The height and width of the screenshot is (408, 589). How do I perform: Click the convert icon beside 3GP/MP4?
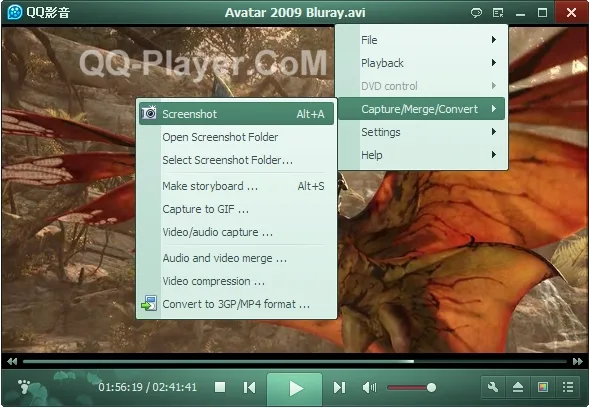point(149,304)
